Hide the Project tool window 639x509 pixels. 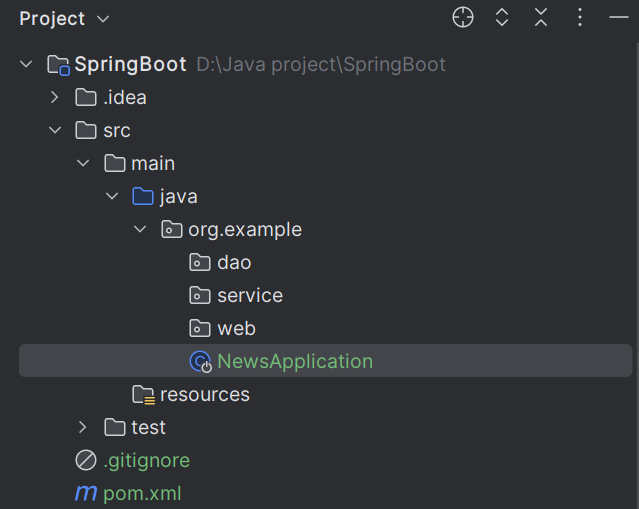pyautogui.click(x=618, y=17)
